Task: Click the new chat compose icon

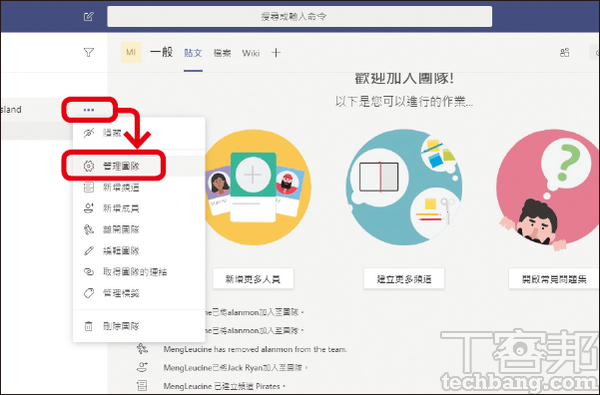Action: 89,16
